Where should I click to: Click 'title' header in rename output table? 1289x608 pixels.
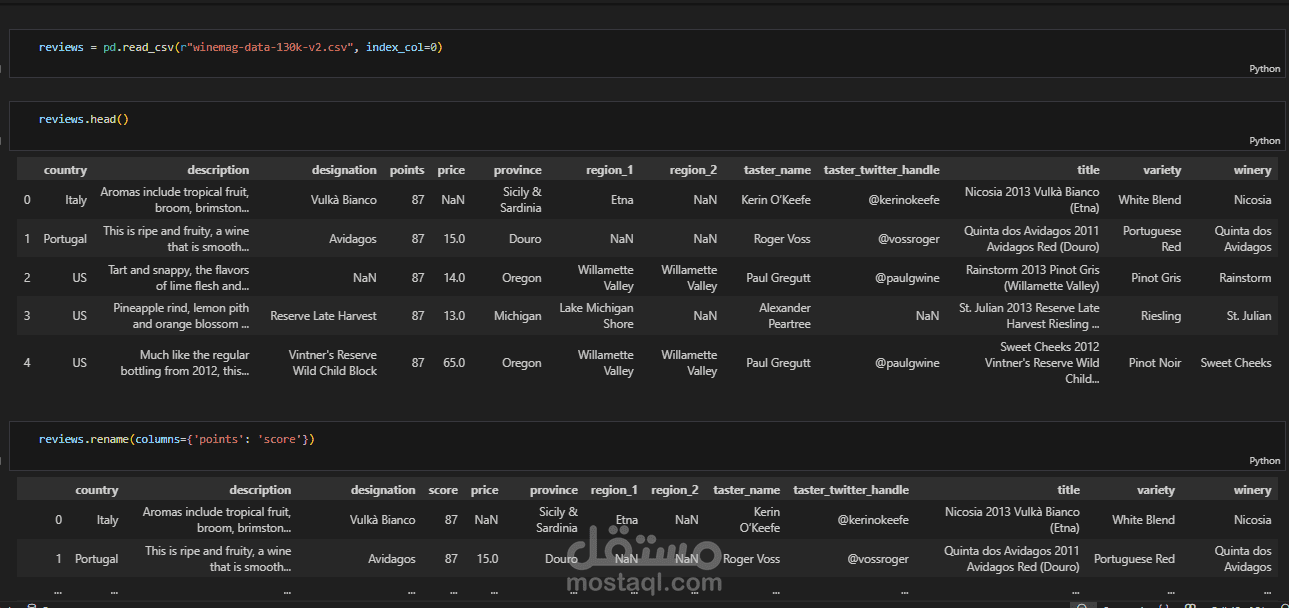pos(1069,490)
